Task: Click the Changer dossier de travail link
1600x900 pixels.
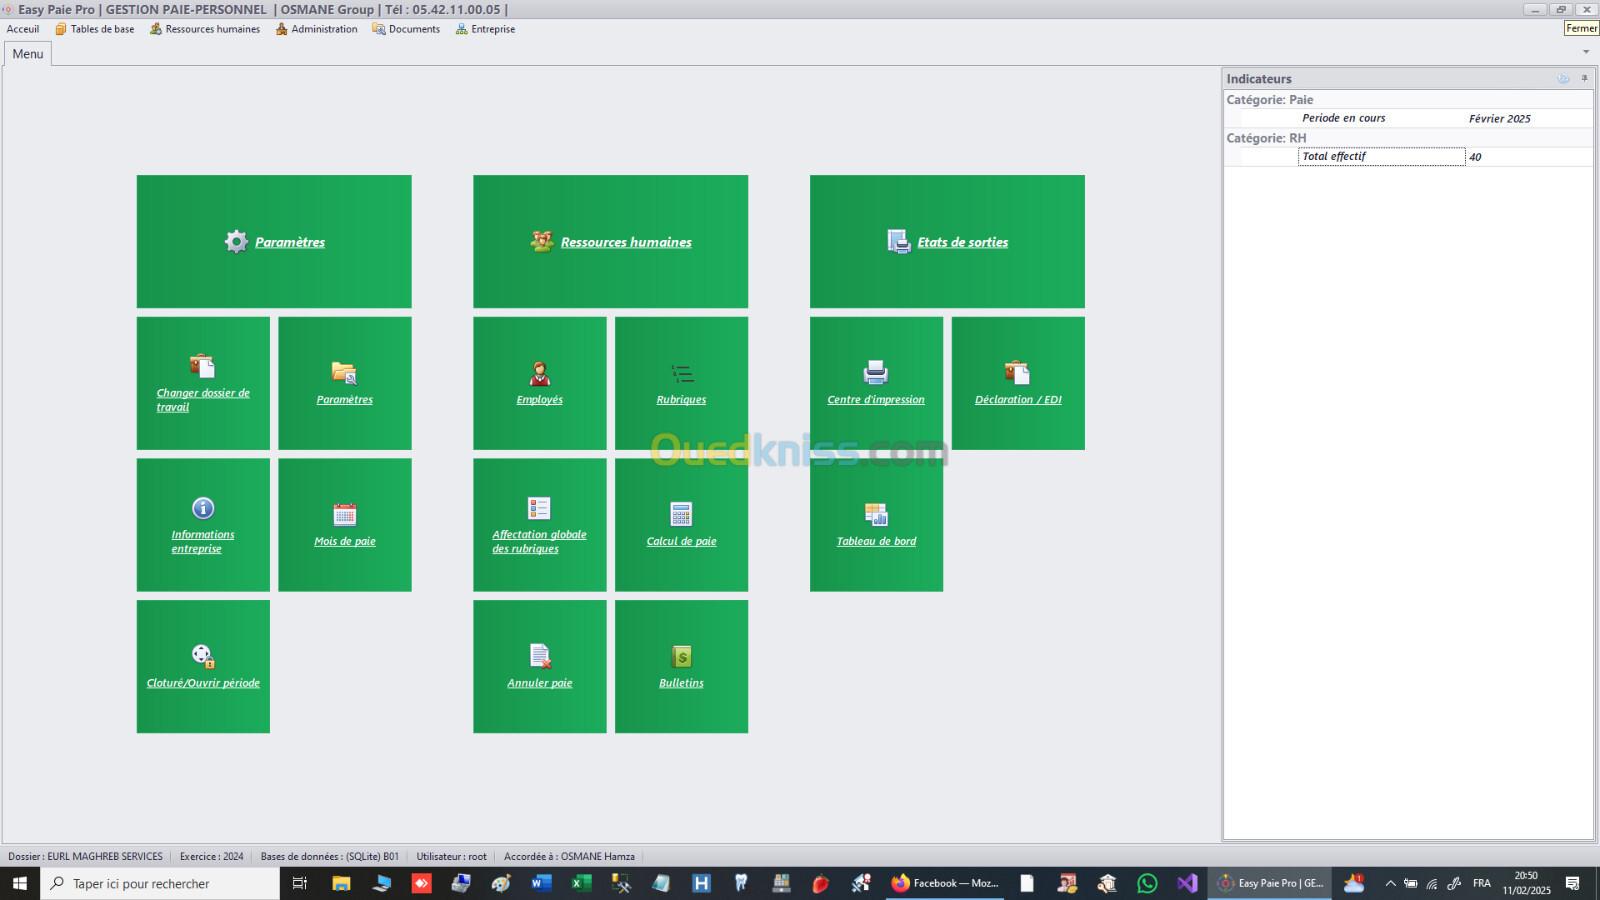Action: [x=203, y=399]
